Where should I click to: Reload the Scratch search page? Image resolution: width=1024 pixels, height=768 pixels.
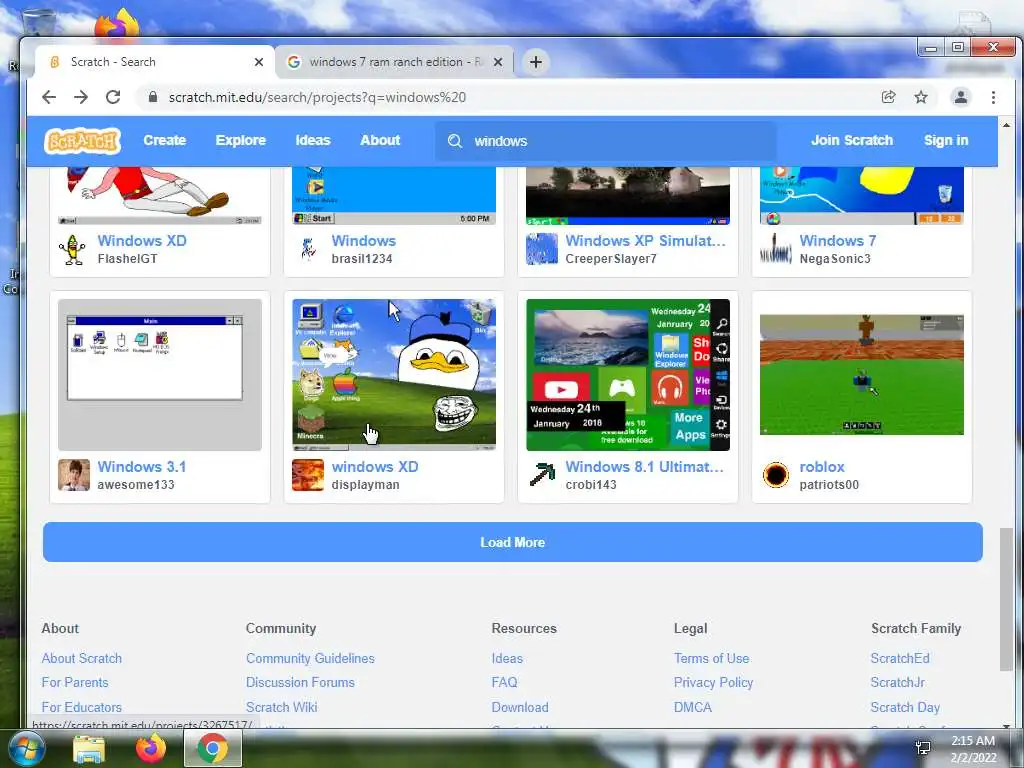pyautogui.click(x=113, y=97)
